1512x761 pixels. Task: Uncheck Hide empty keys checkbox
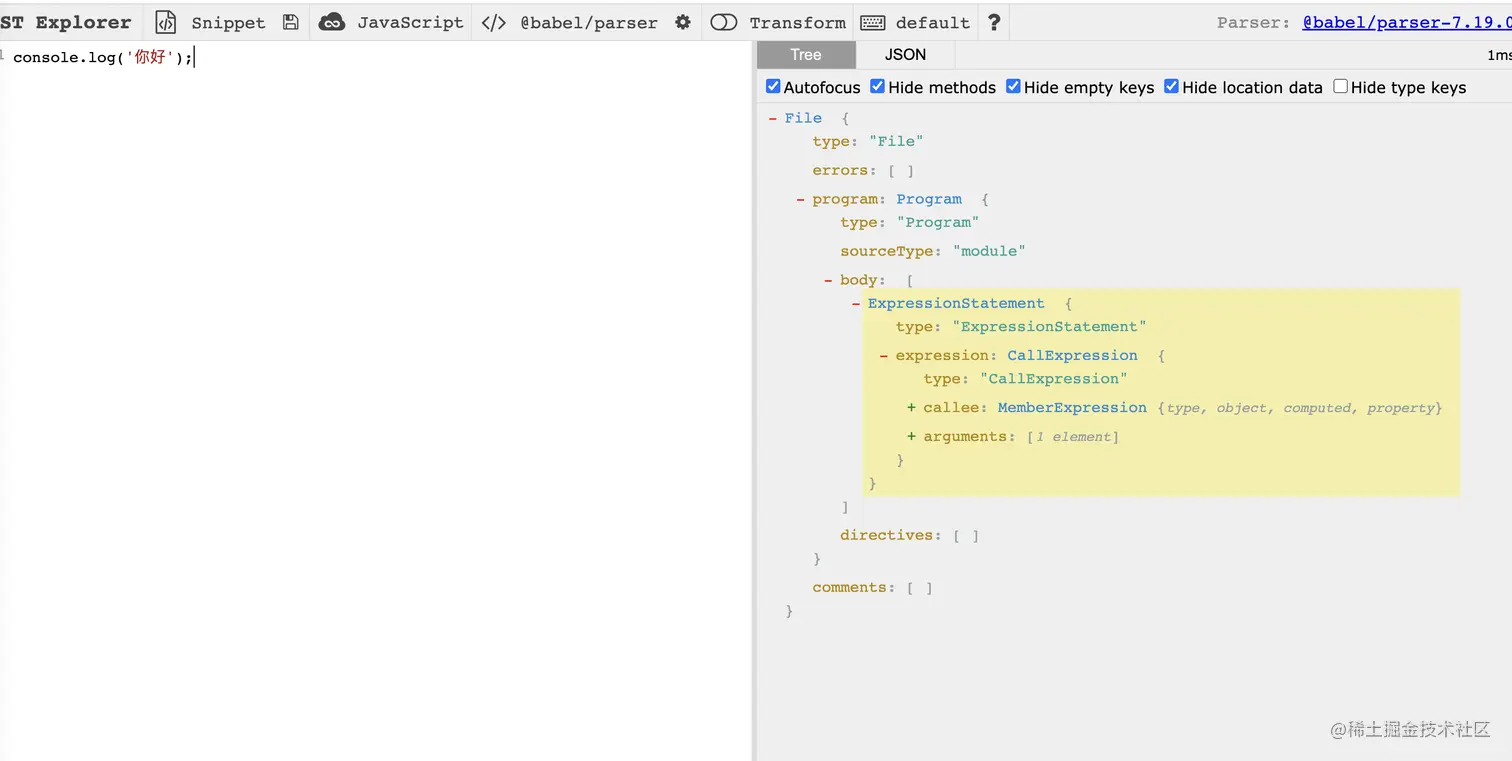click(1013, 87)
